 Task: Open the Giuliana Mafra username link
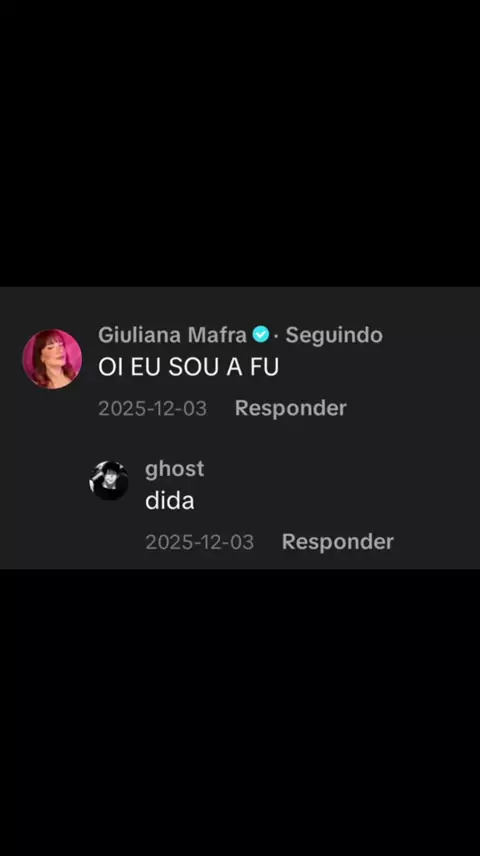[172, 335]
